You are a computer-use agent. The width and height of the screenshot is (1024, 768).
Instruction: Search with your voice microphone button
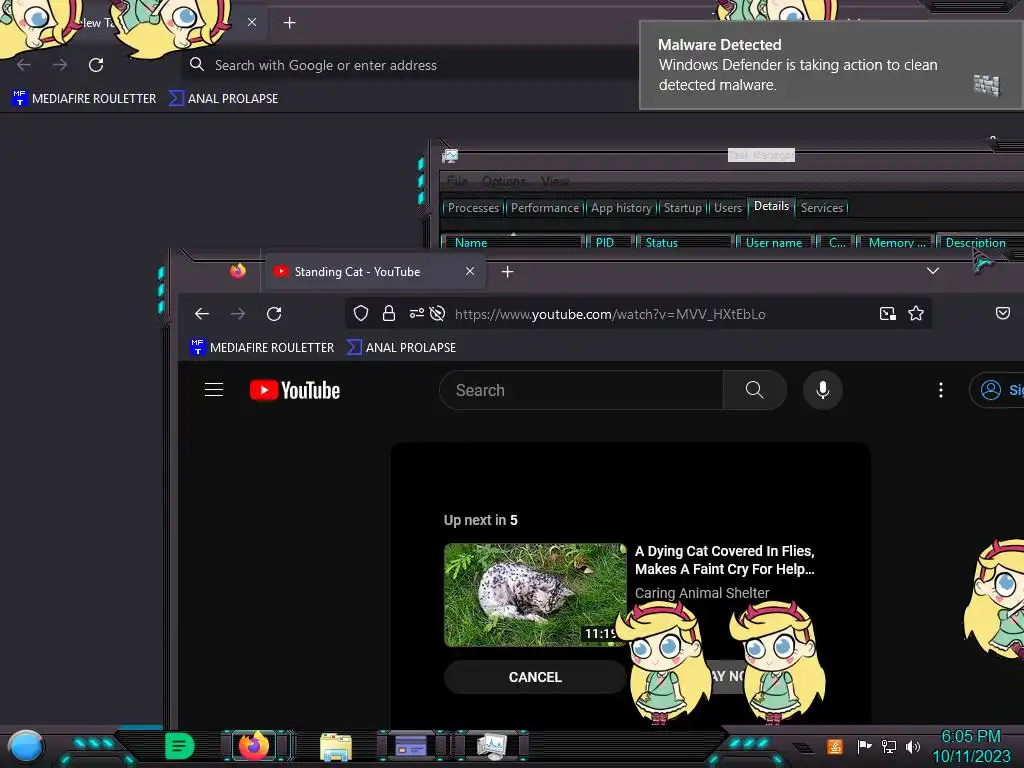pyautogui.click(x=823, y=390)
